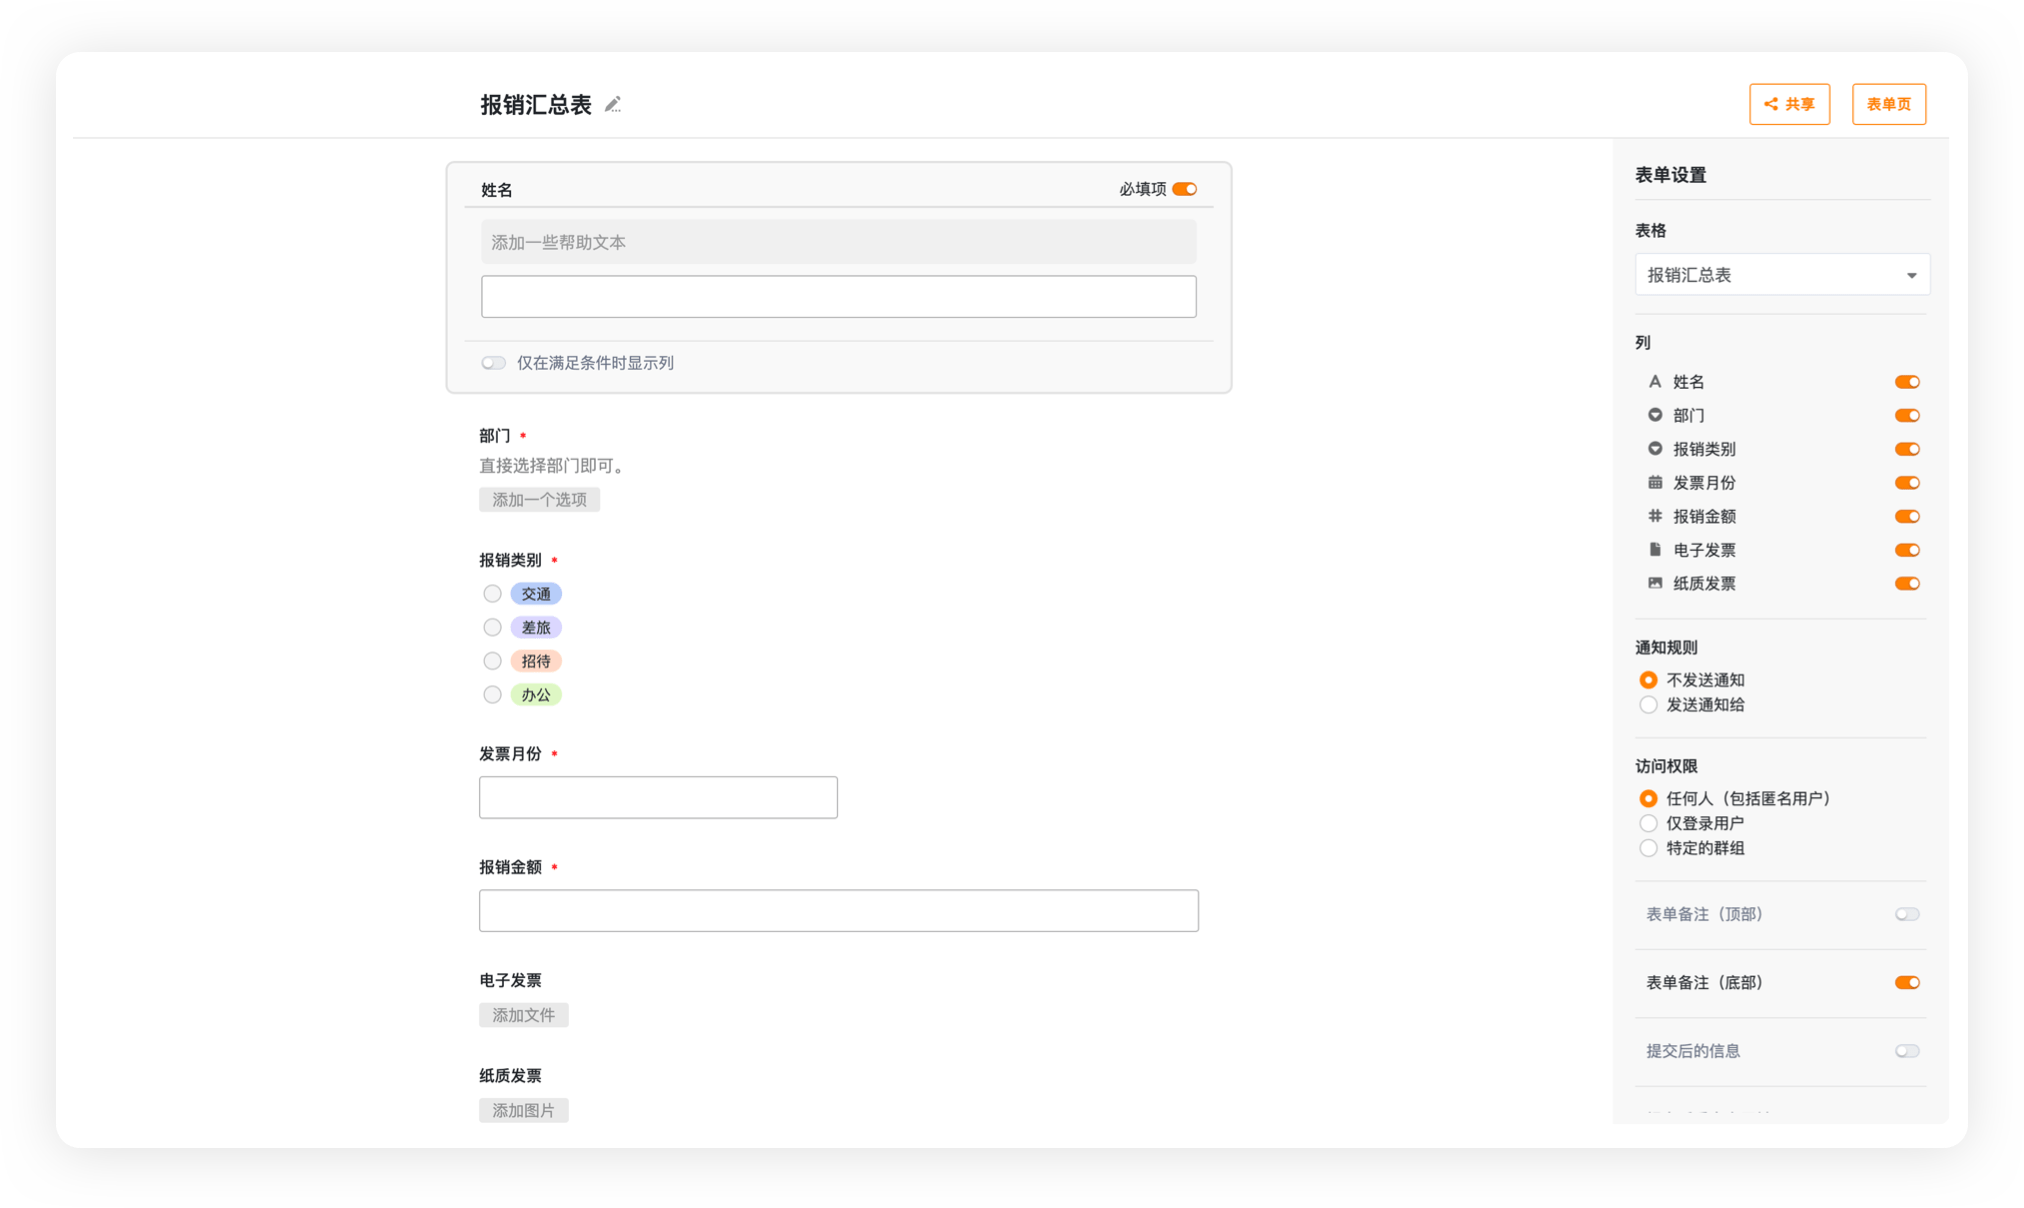
Task: Enable 仅在满足条件时显示列 conditional toggle
Action: coord(493,363)
